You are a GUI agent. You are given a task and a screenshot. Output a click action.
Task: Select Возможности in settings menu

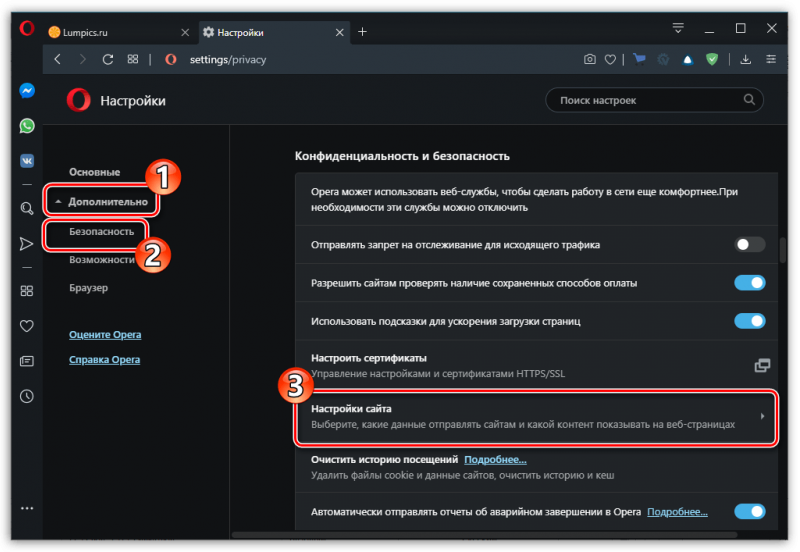coord(102,260)
